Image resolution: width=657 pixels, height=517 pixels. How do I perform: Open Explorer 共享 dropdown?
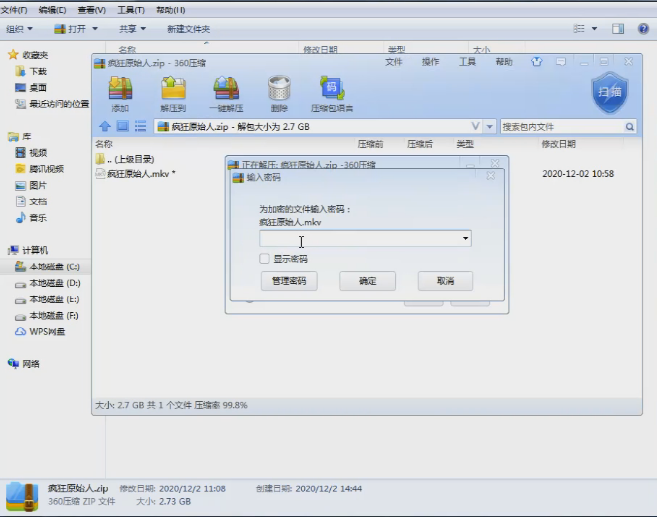point(132,29)
